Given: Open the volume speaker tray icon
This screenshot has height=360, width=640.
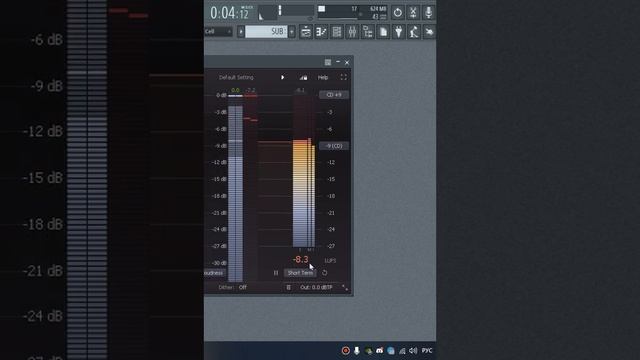Looking at the screenshot, I should pyautogui.click(x=413, y=351).
